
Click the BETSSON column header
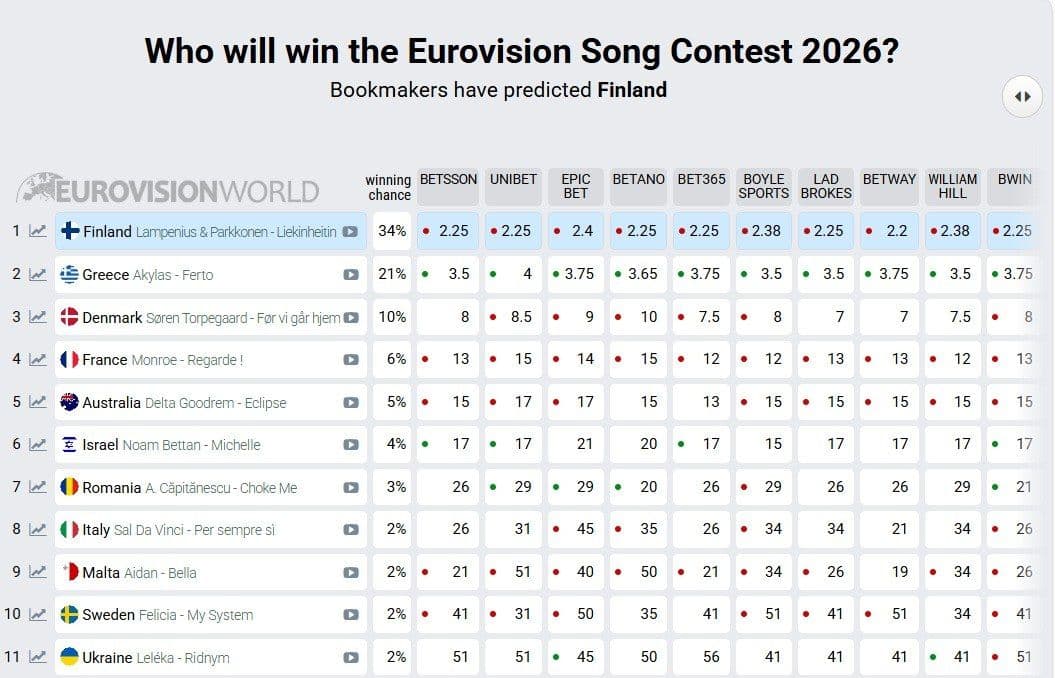(x=448, y=186)
